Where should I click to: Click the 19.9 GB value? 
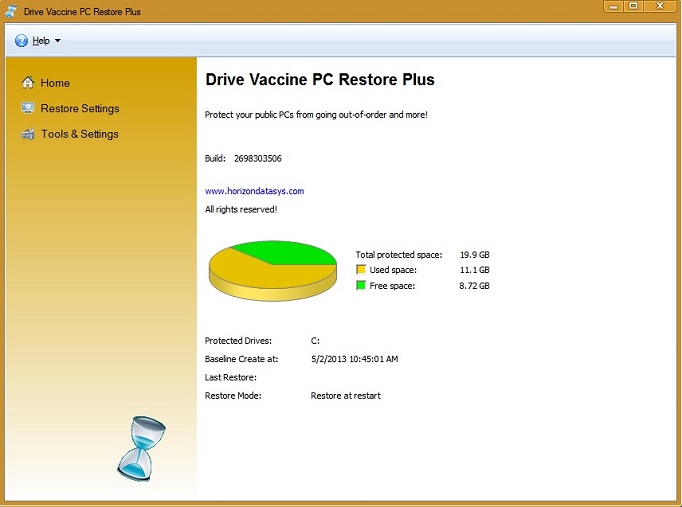[x=475, y=255]
